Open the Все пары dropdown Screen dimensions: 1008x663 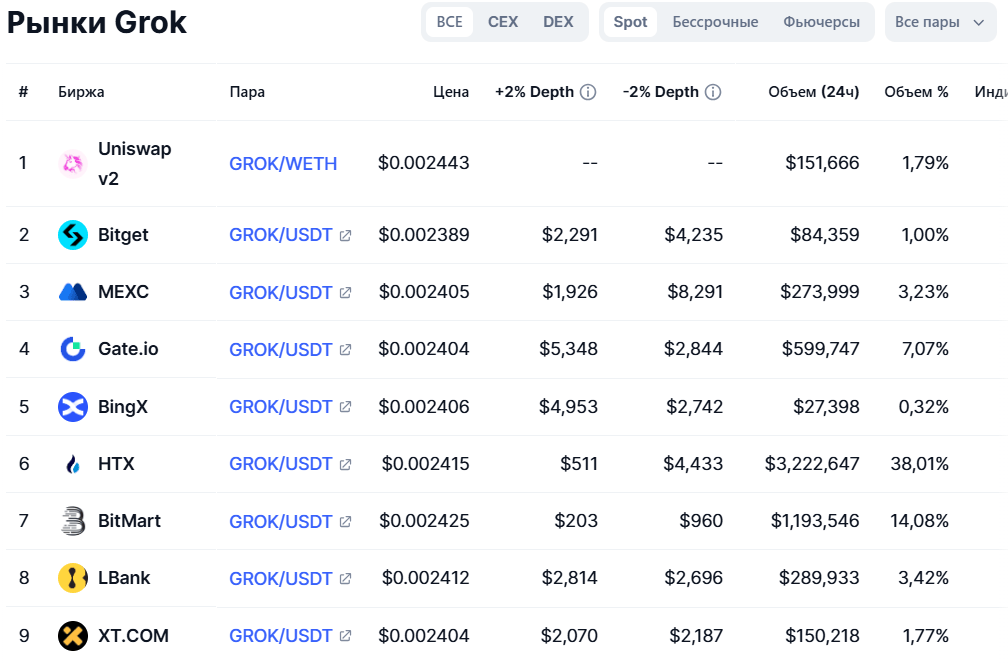point(940,22)
